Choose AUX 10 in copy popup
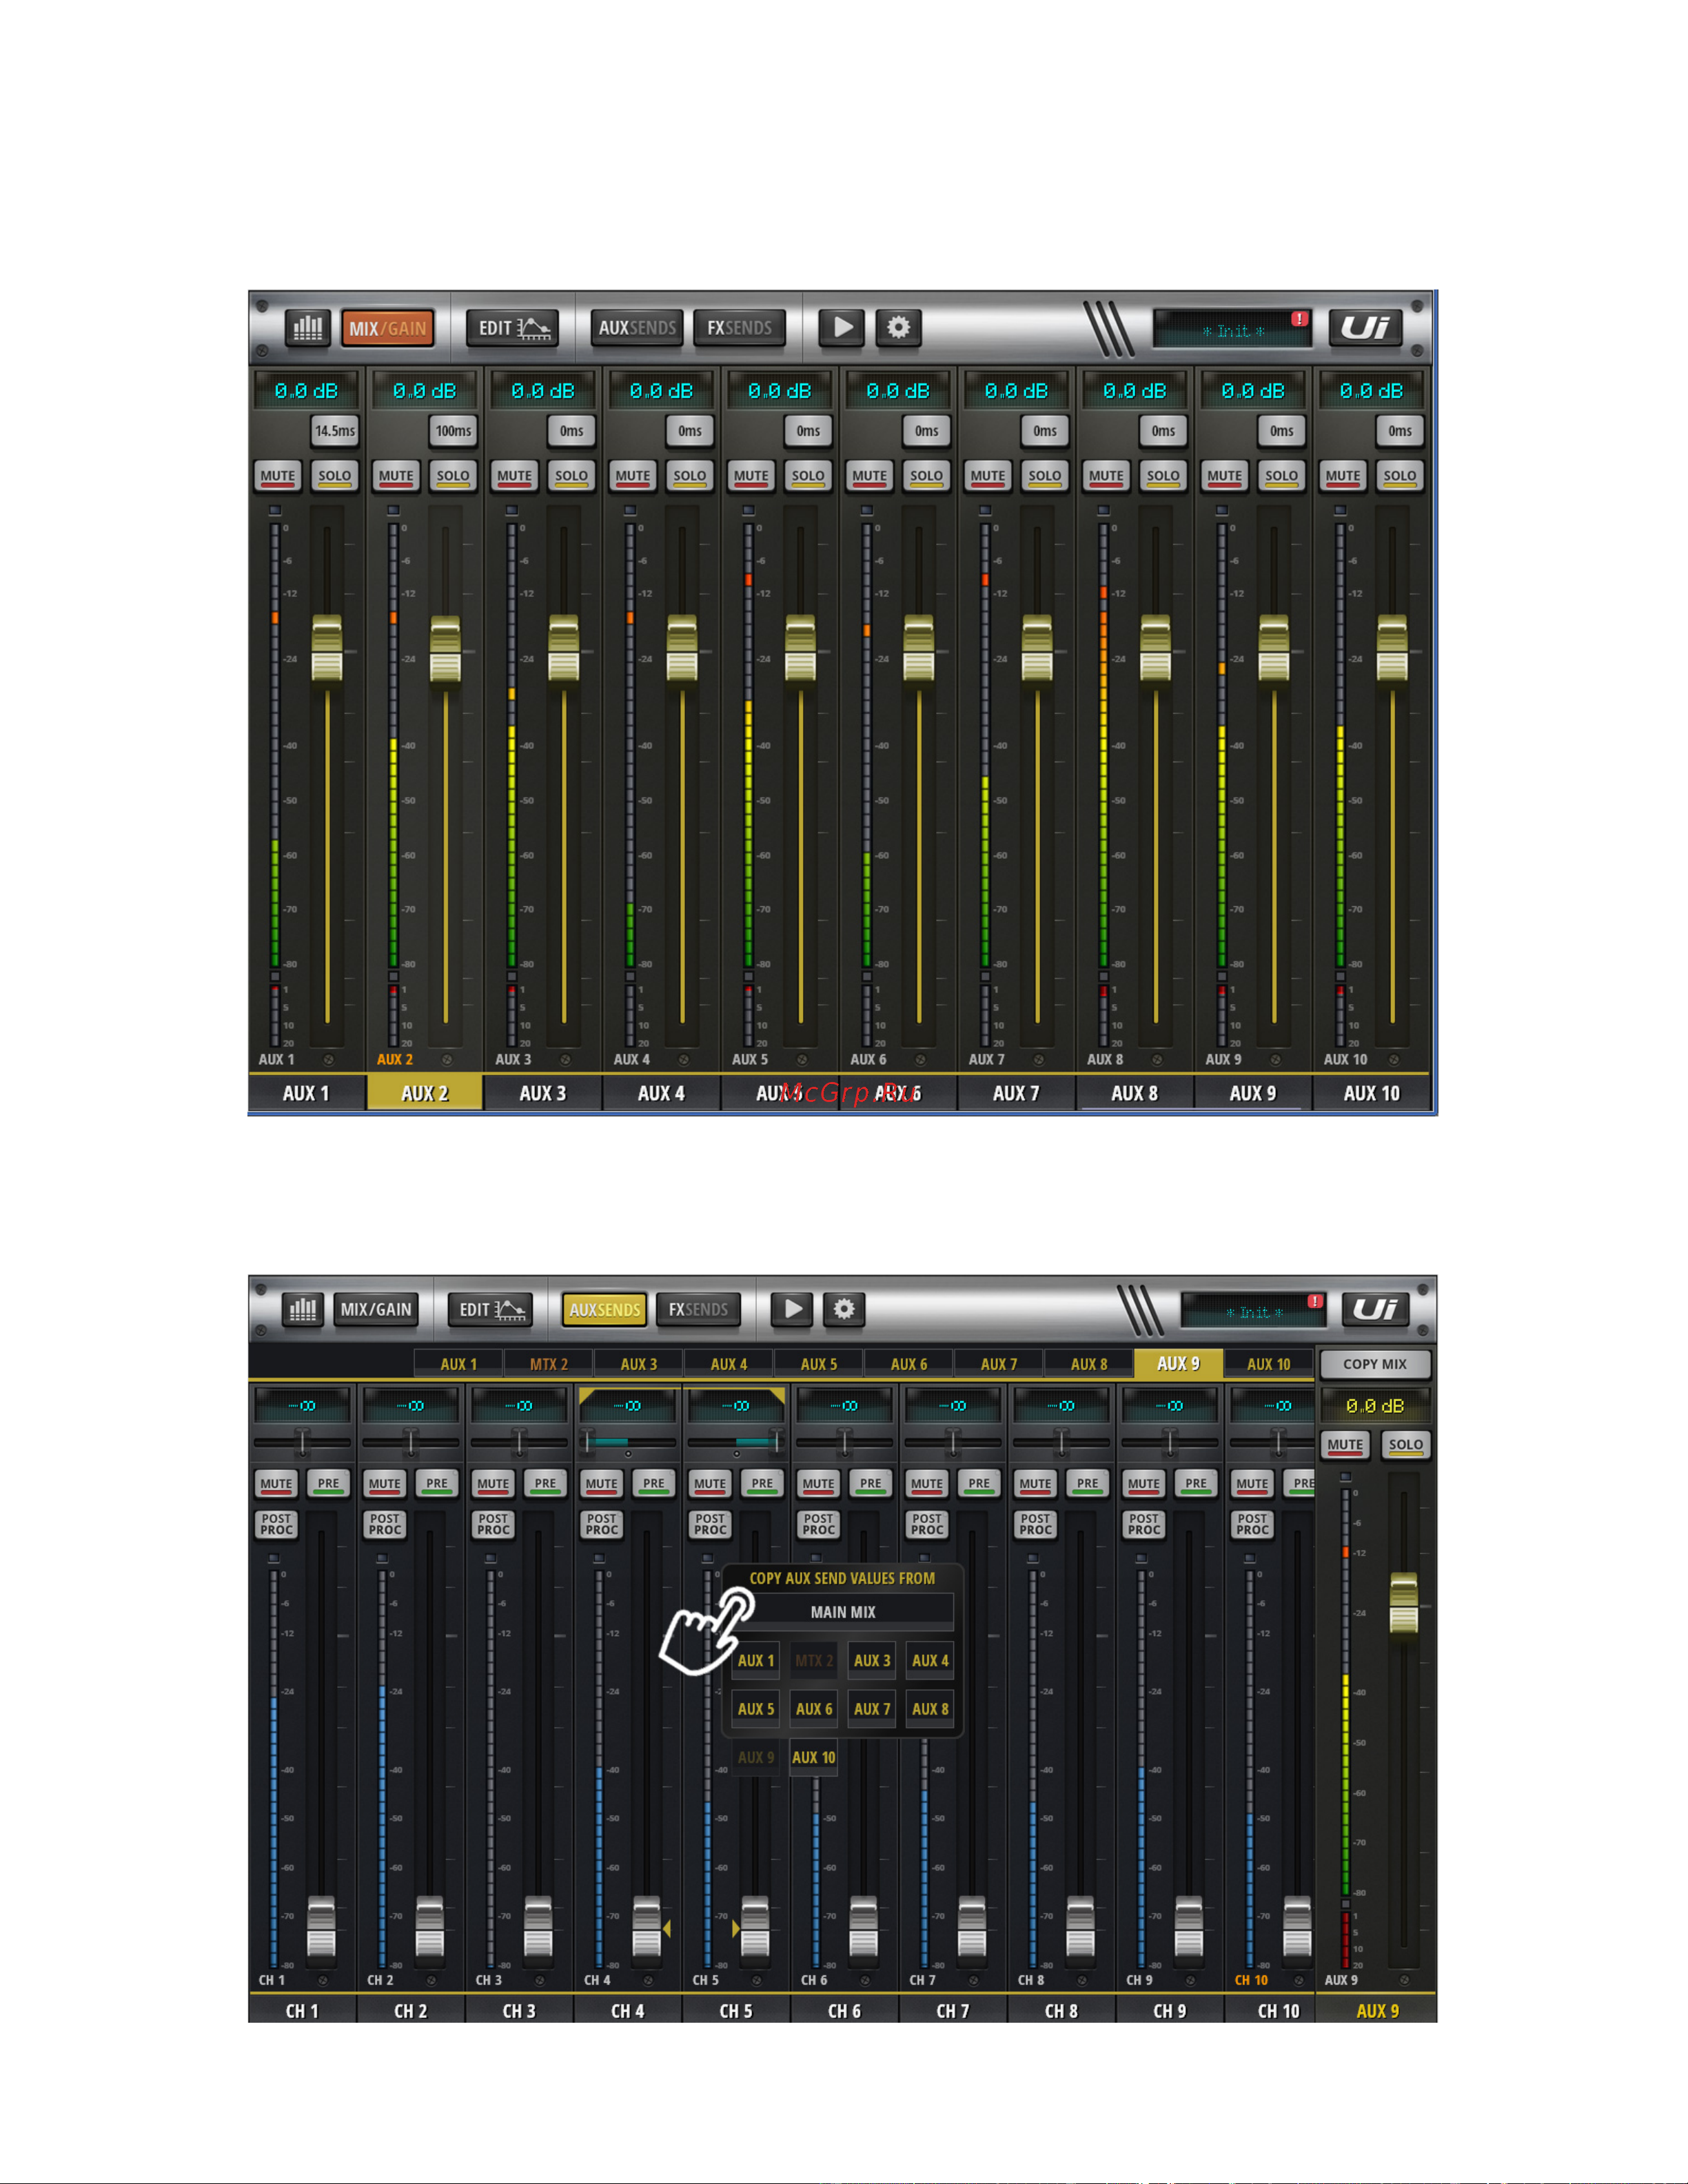Image resolution: width=1688 pixels, height=2184 pixels. [x=813, y=1758]
